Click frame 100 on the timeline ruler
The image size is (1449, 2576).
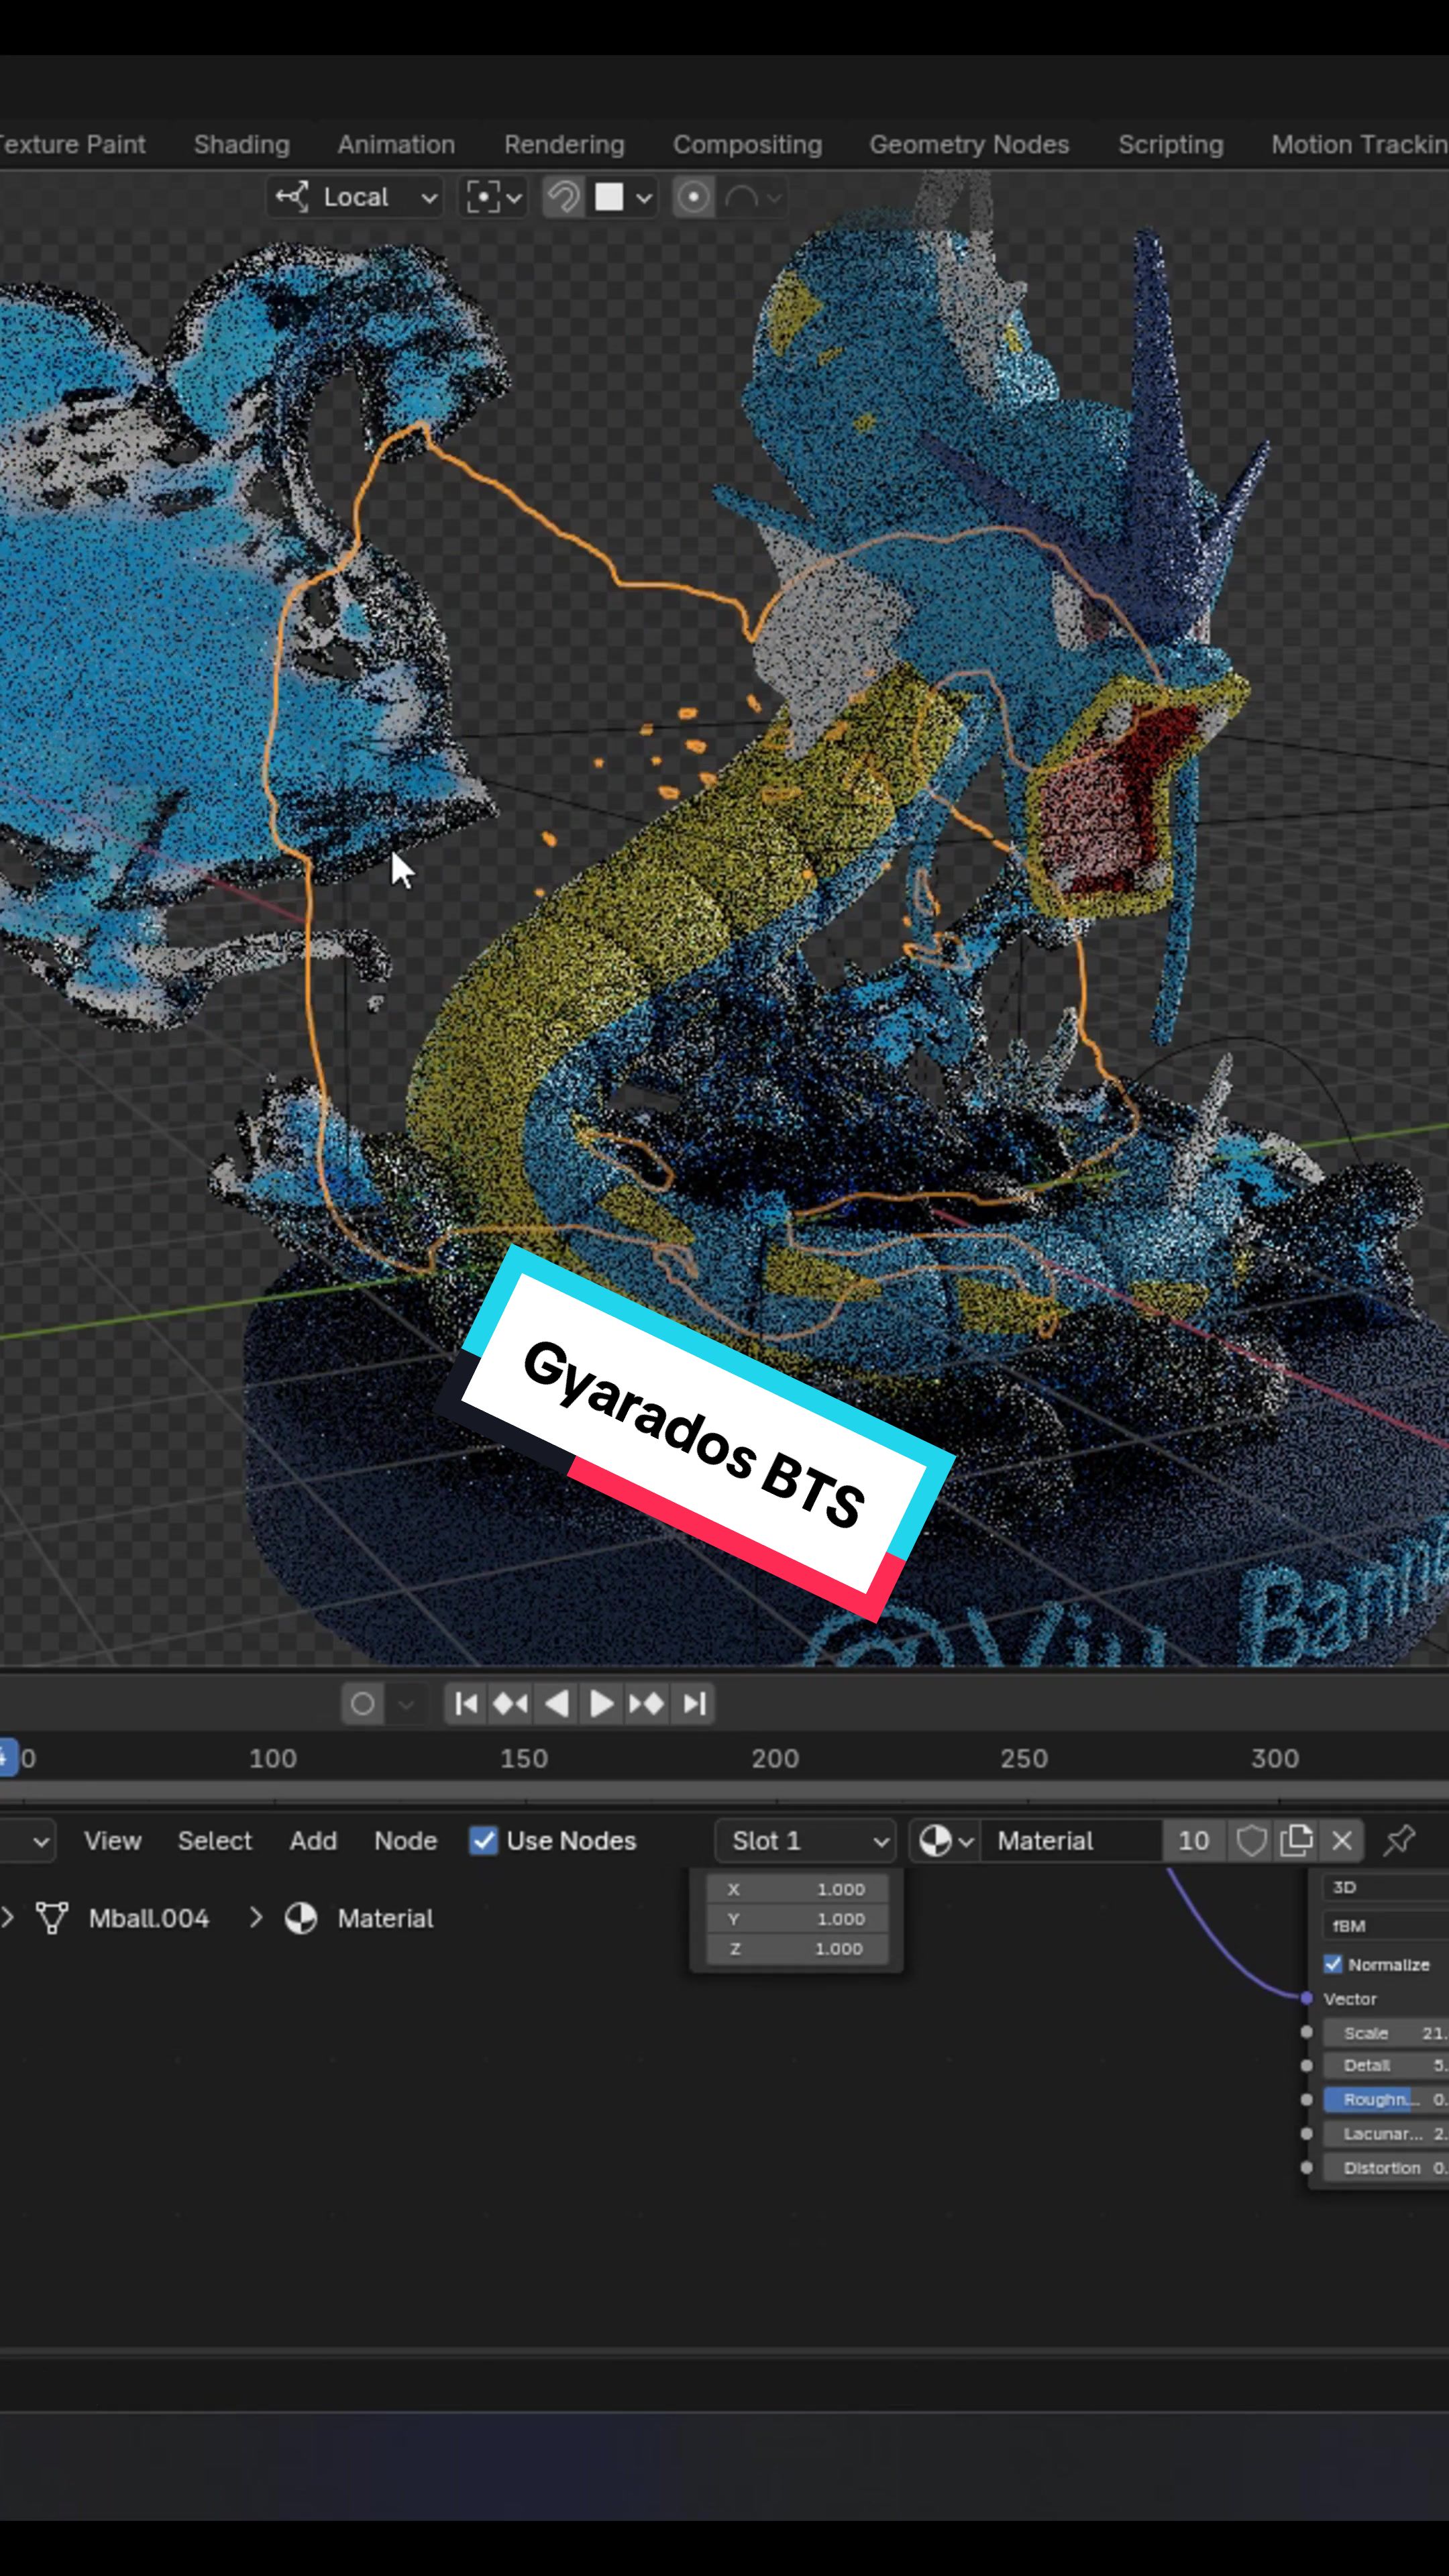point(273,1759)
